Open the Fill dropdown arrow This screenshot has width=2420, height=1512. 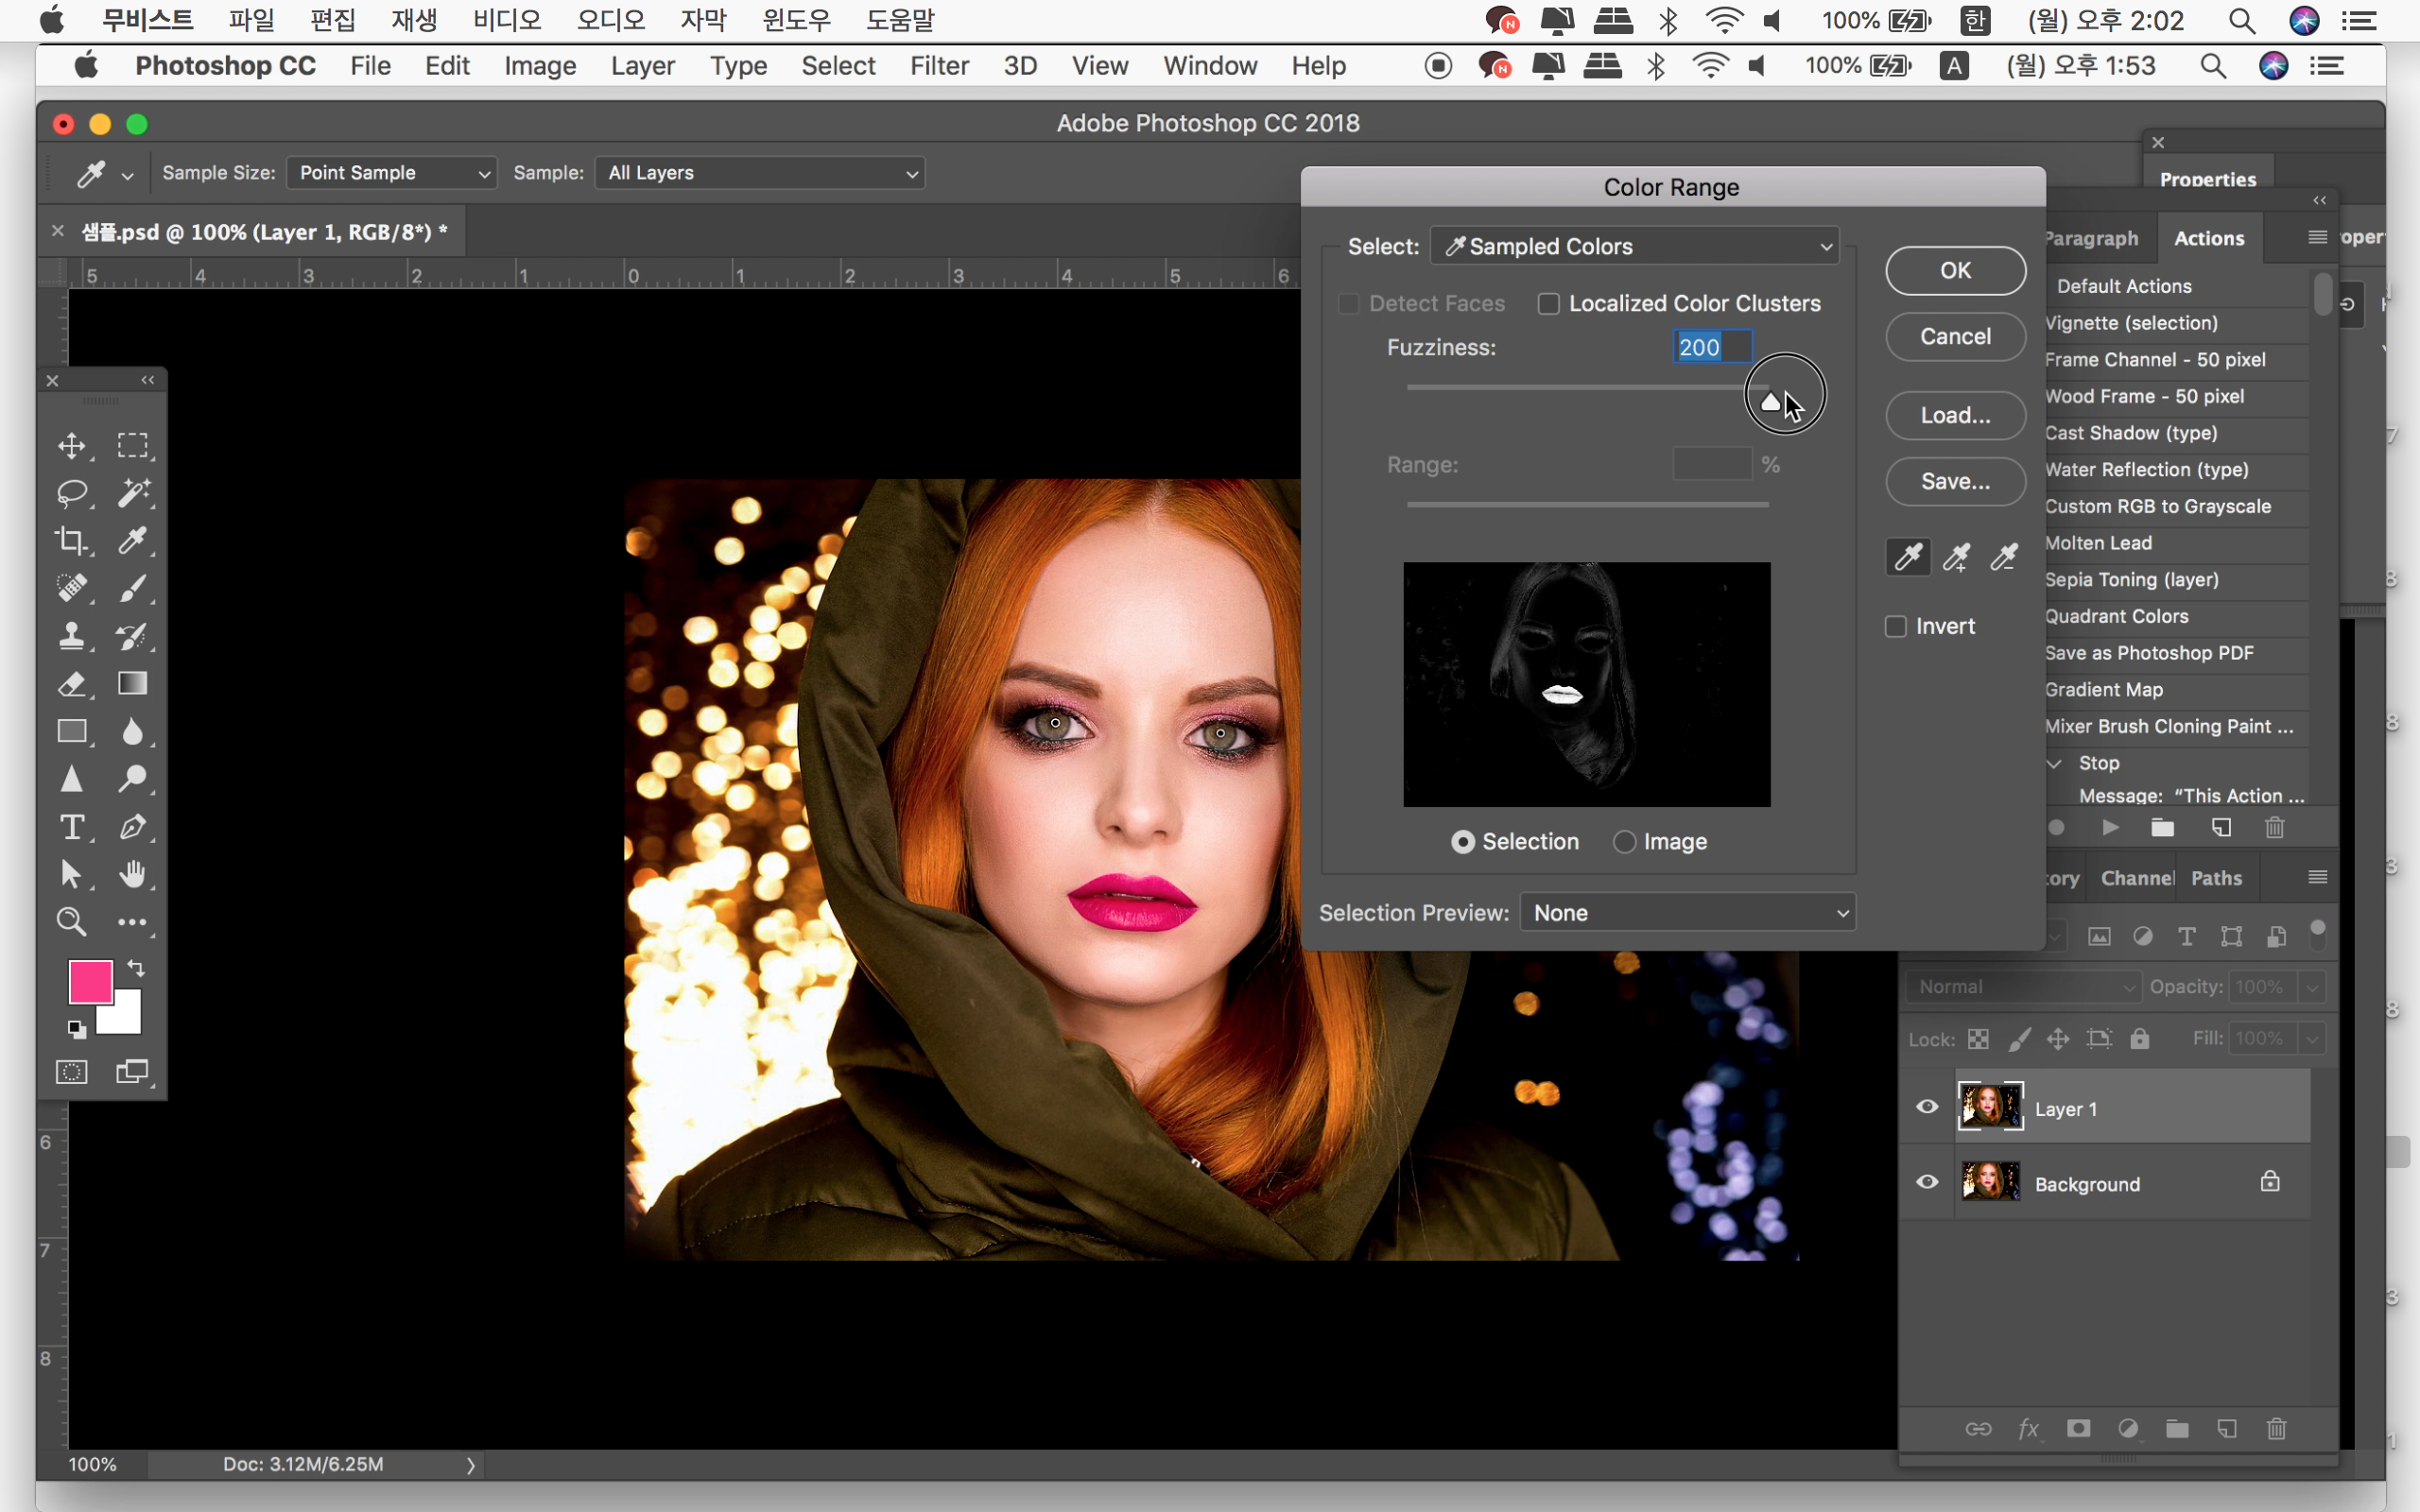2312,1039
